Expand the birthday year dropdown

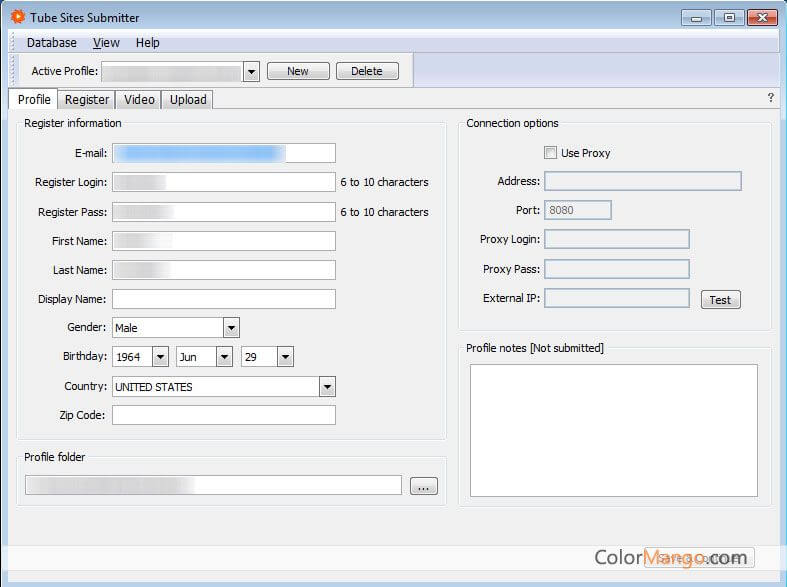tap(160, 357)
